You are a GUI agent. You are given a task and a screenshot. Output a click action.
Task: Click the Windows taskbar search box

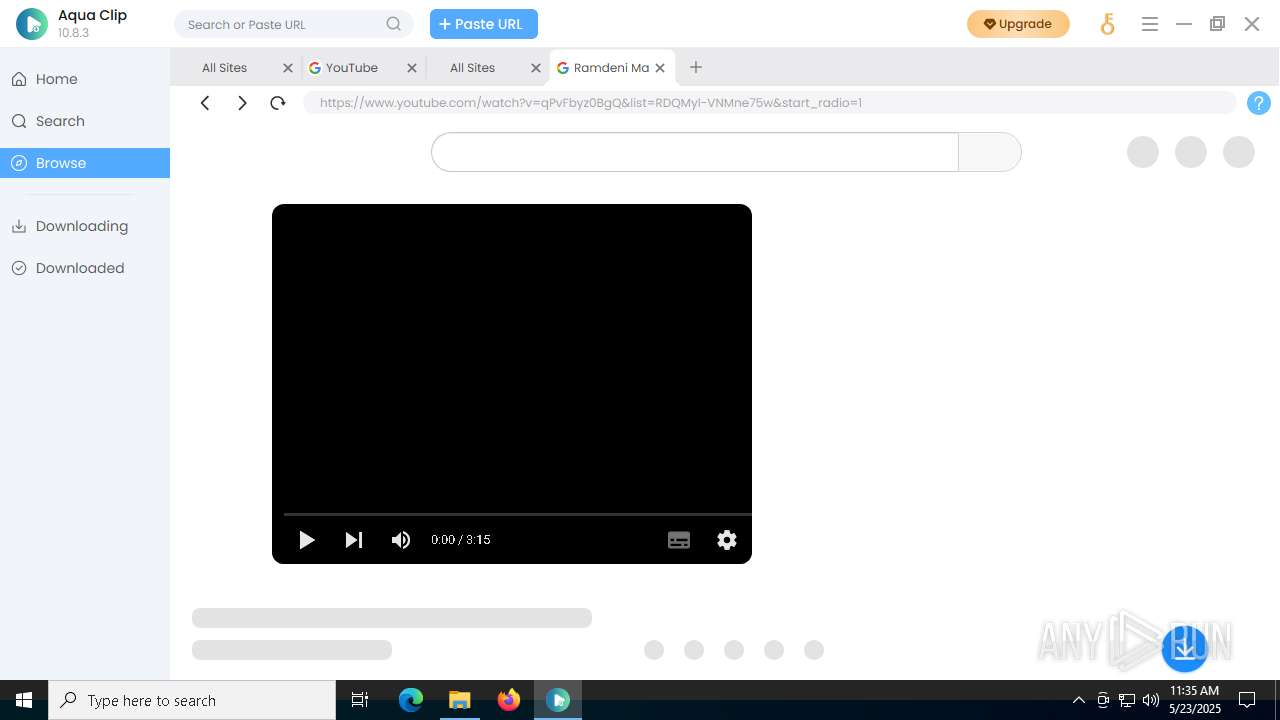192,700
